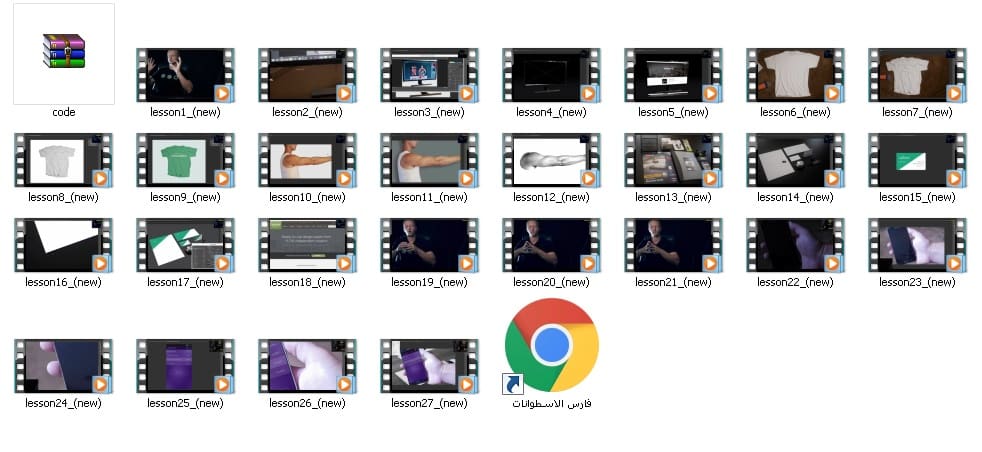
Task: Select the lesson3_(new) video file icon
Action: [430, 76]
